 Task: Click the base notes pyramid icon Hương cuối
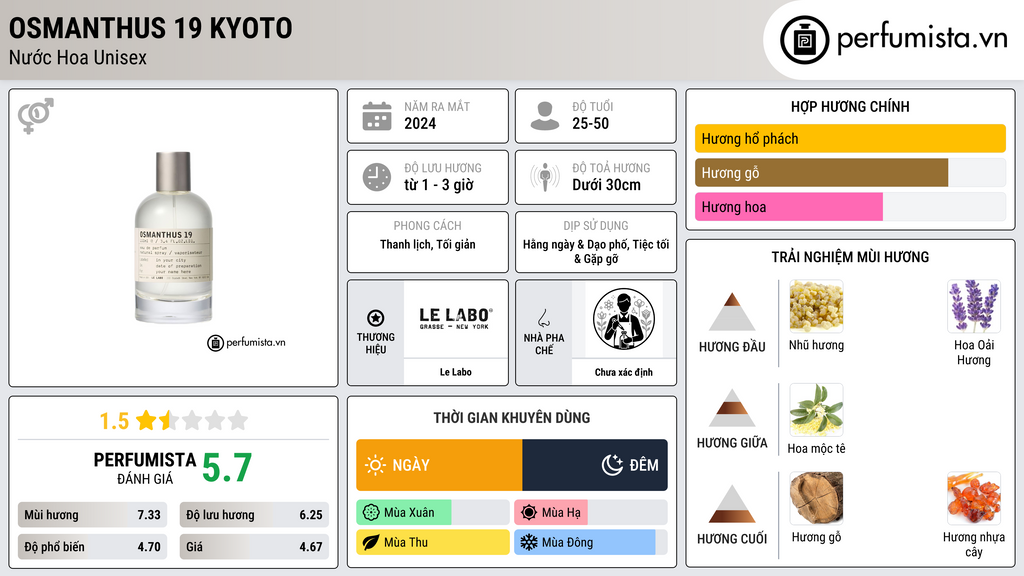732,504
